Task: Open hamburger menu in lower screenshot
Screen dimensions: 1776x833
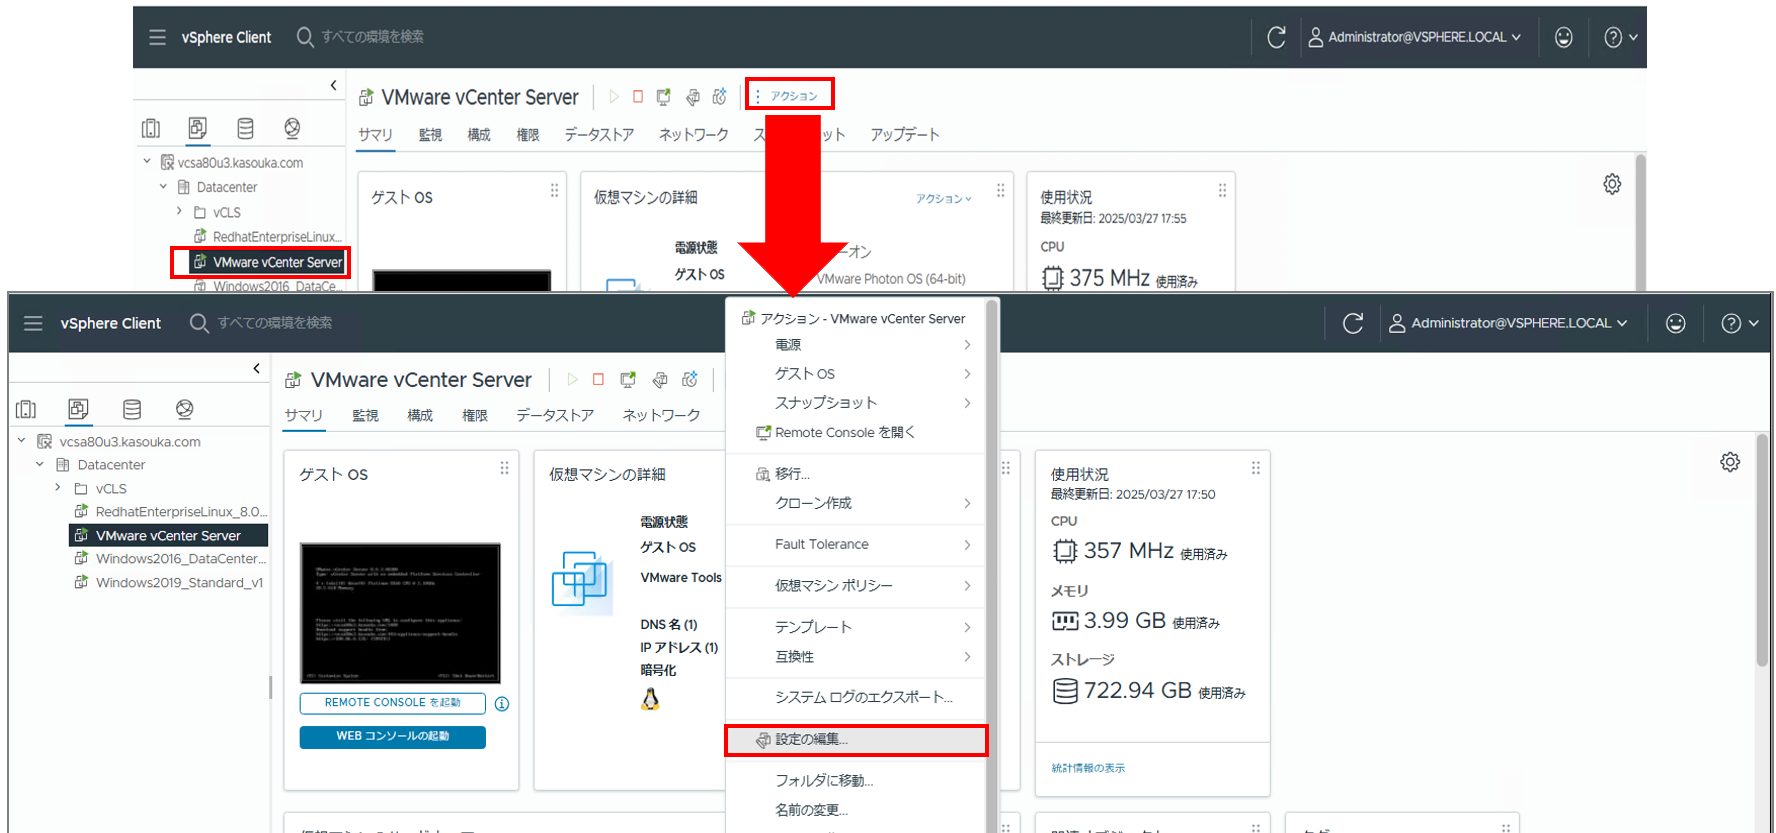Action: point(33,323)
